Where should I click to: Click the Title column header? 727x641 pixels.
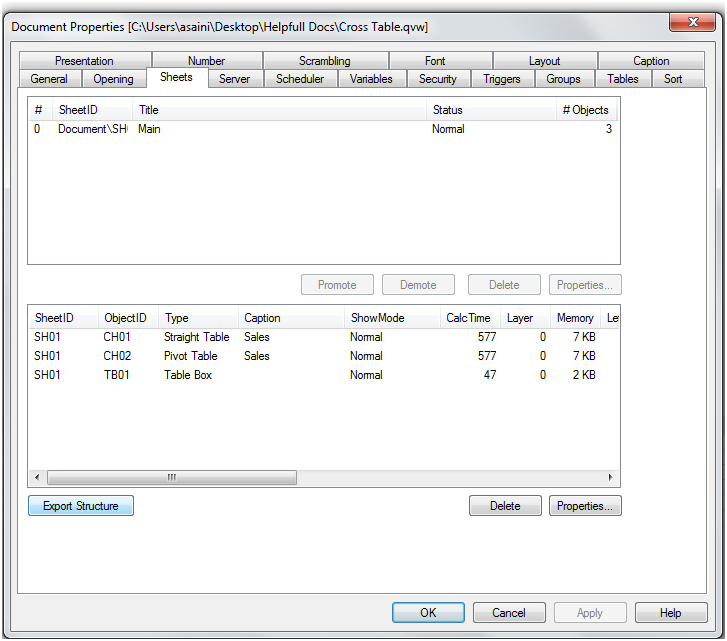279,110
